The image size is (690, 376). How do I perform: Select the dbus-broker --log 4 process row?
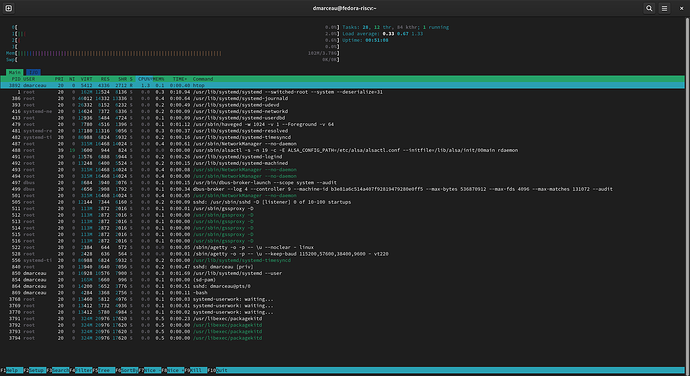[342, 189]
